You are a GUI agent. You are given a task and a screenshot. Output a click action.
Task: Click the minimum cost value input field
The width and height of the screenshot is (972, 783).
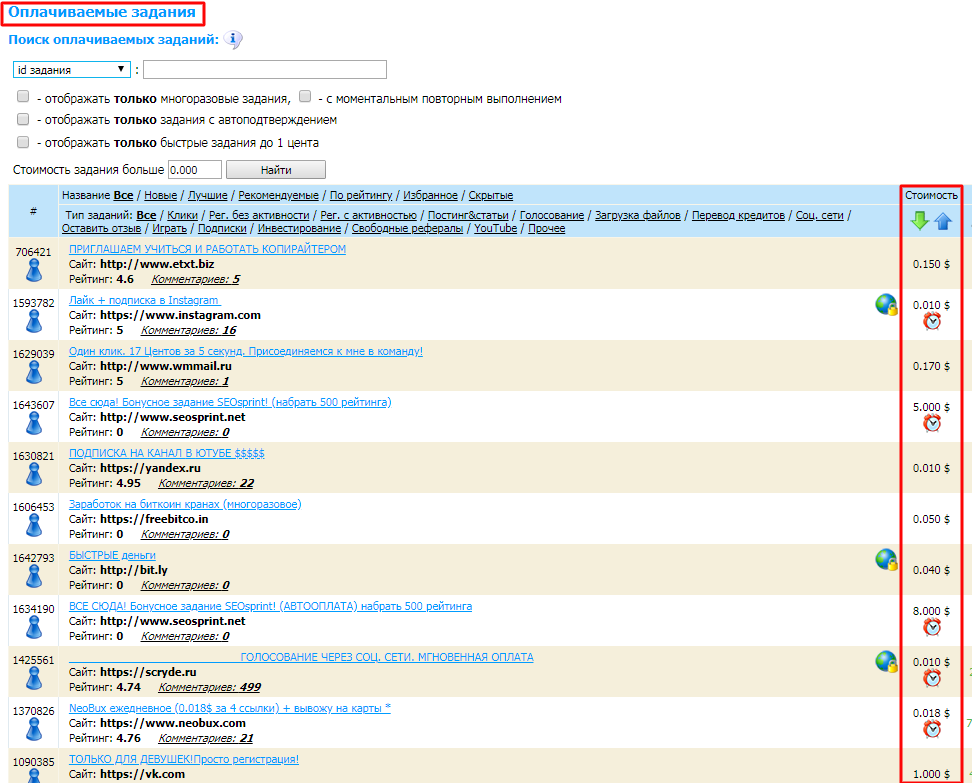pos(194,169)
